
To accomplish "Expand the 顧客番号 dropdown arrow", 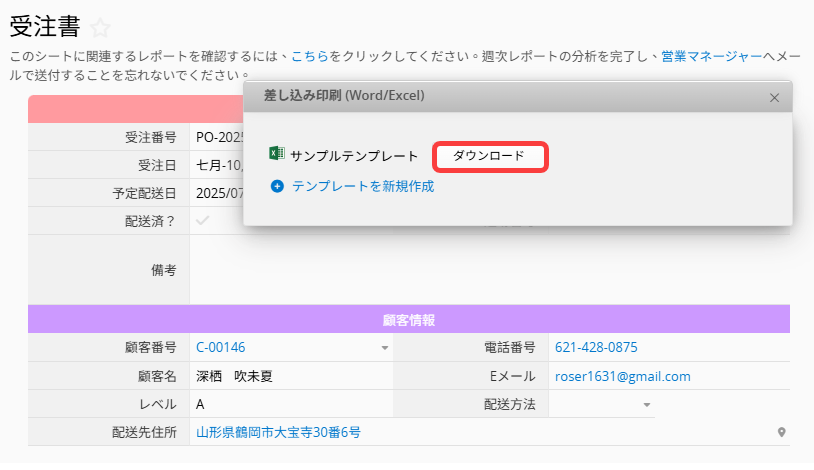I will pyautogui.click(x=385, y=348).
